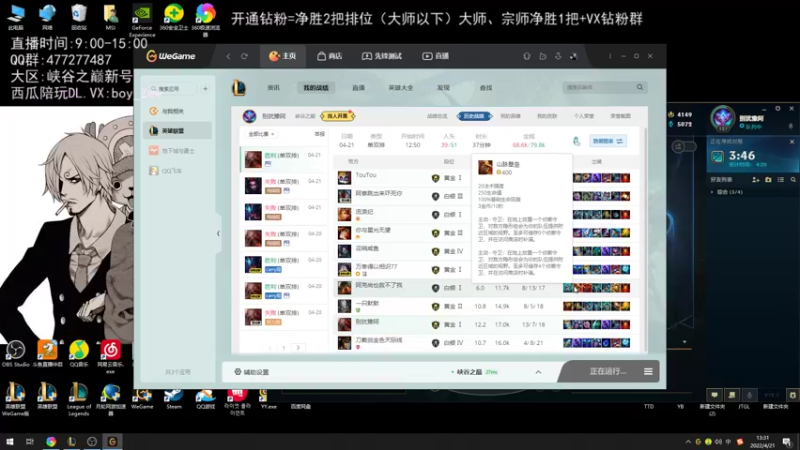The width and height of the screenshot is (800, 450).
Task: Open the 查找 tab
Action: 486,88
